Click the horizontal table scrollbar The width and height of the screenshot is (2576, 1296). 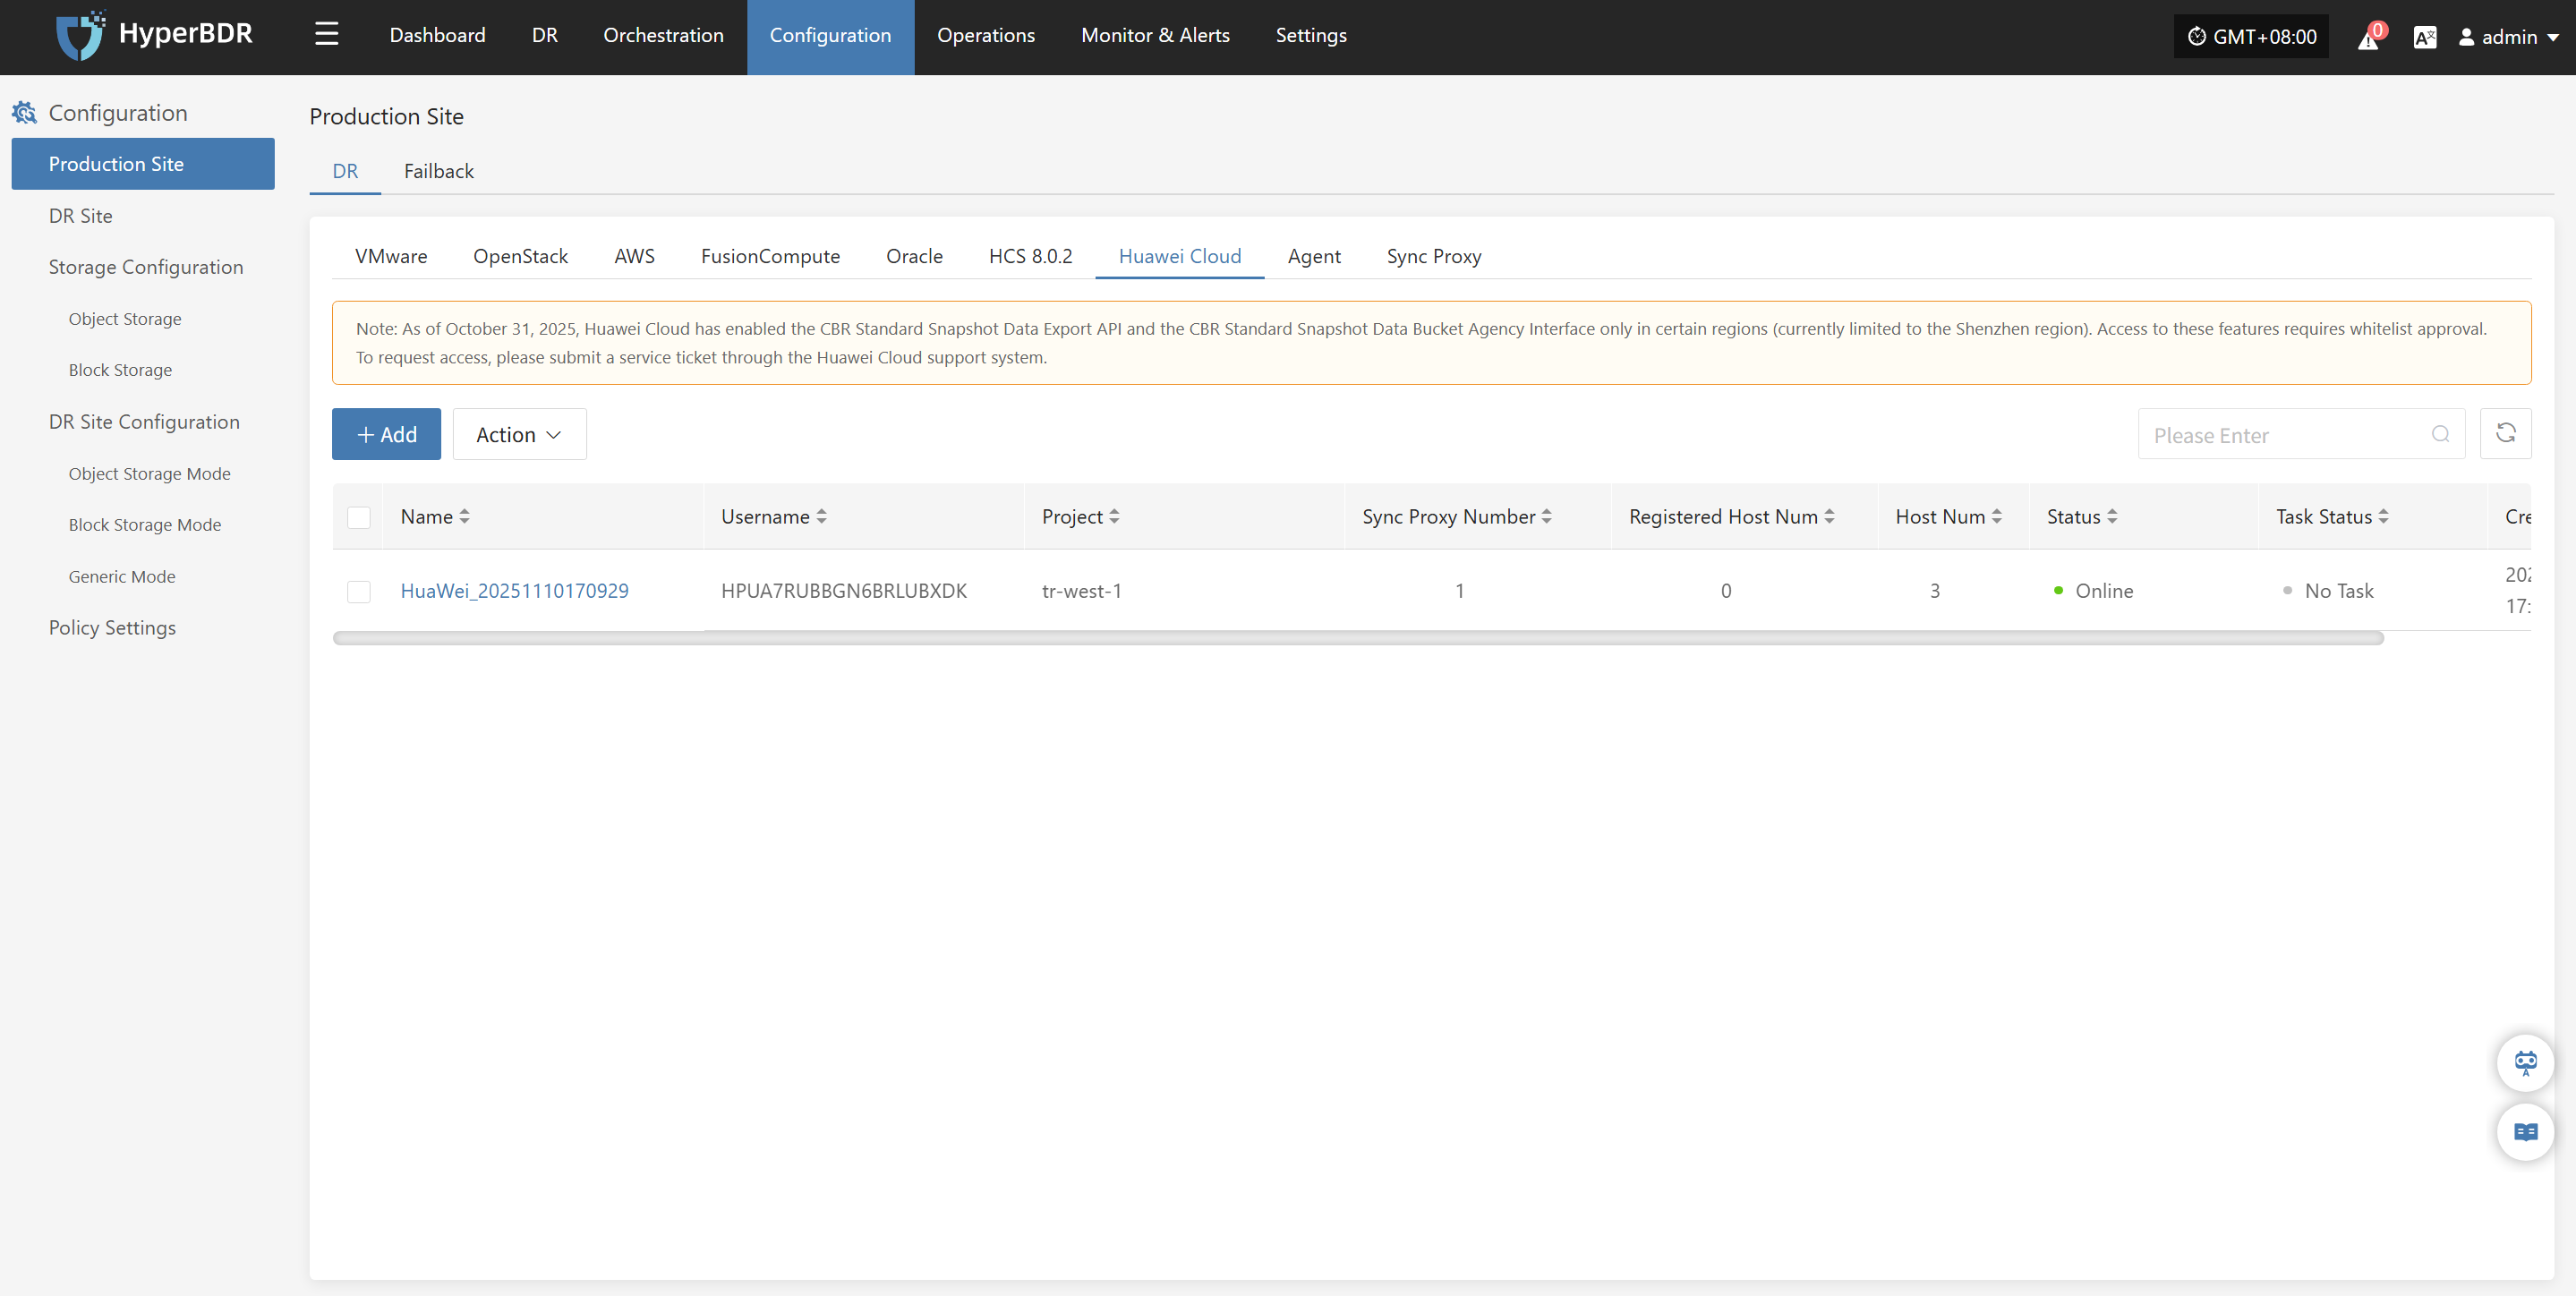point(1357,639)
